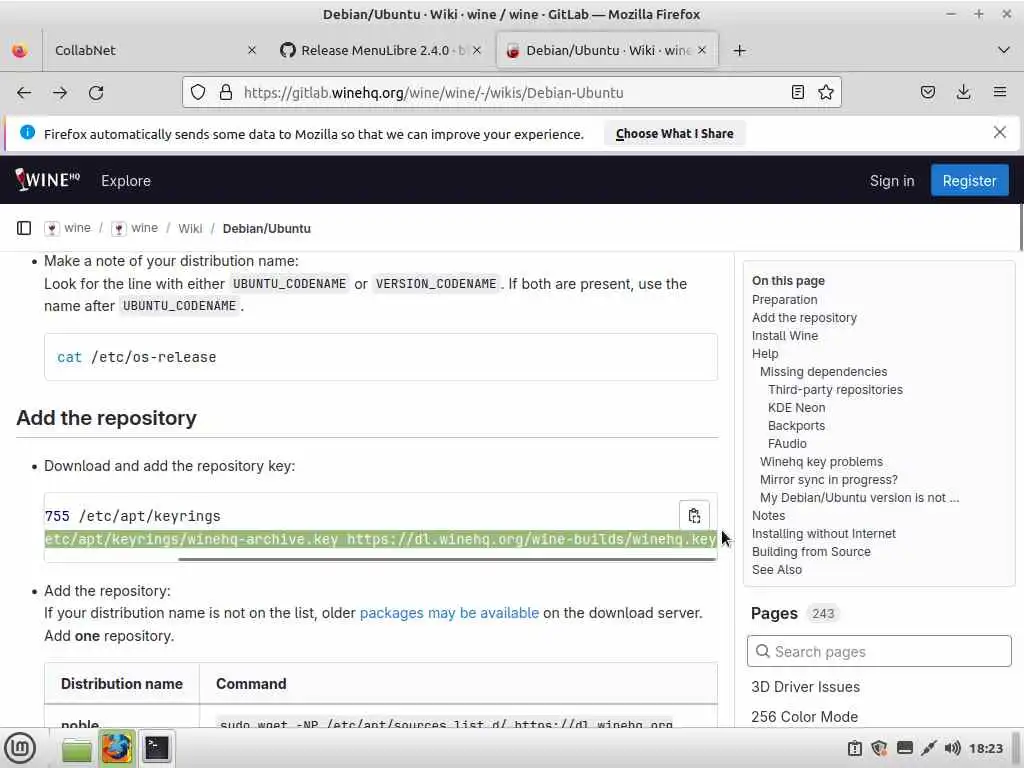This screenshot has width=1024, height=768.
Task: Click the code block horizontal scrollbar
Action: [447, 559]
